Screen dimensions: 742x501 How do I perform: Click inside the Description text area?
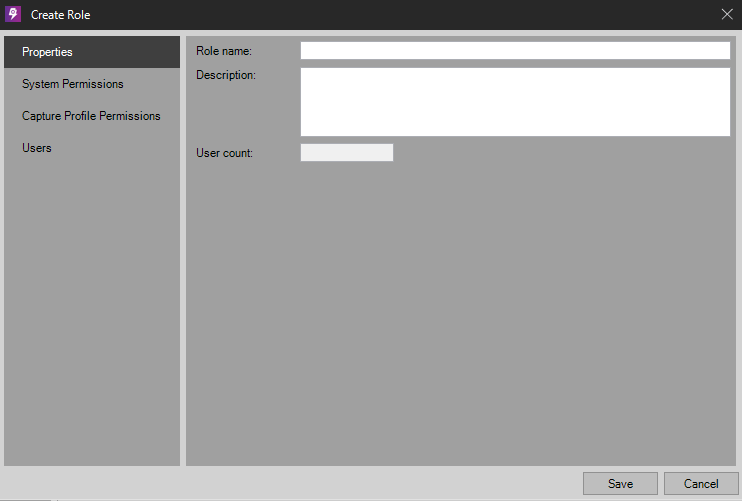point(515,102)
